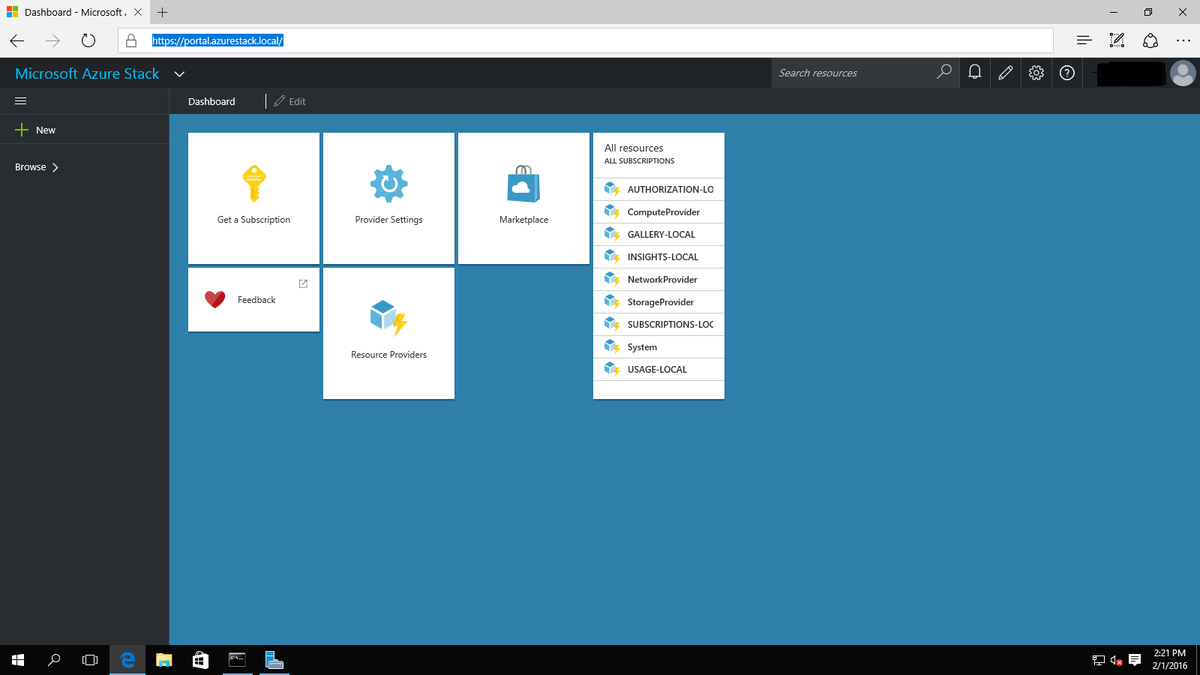Image resolution: width=1200 pixels, height=675 pixels.
Task: Click the Edge share icon
Action: tap(1150, 41)
